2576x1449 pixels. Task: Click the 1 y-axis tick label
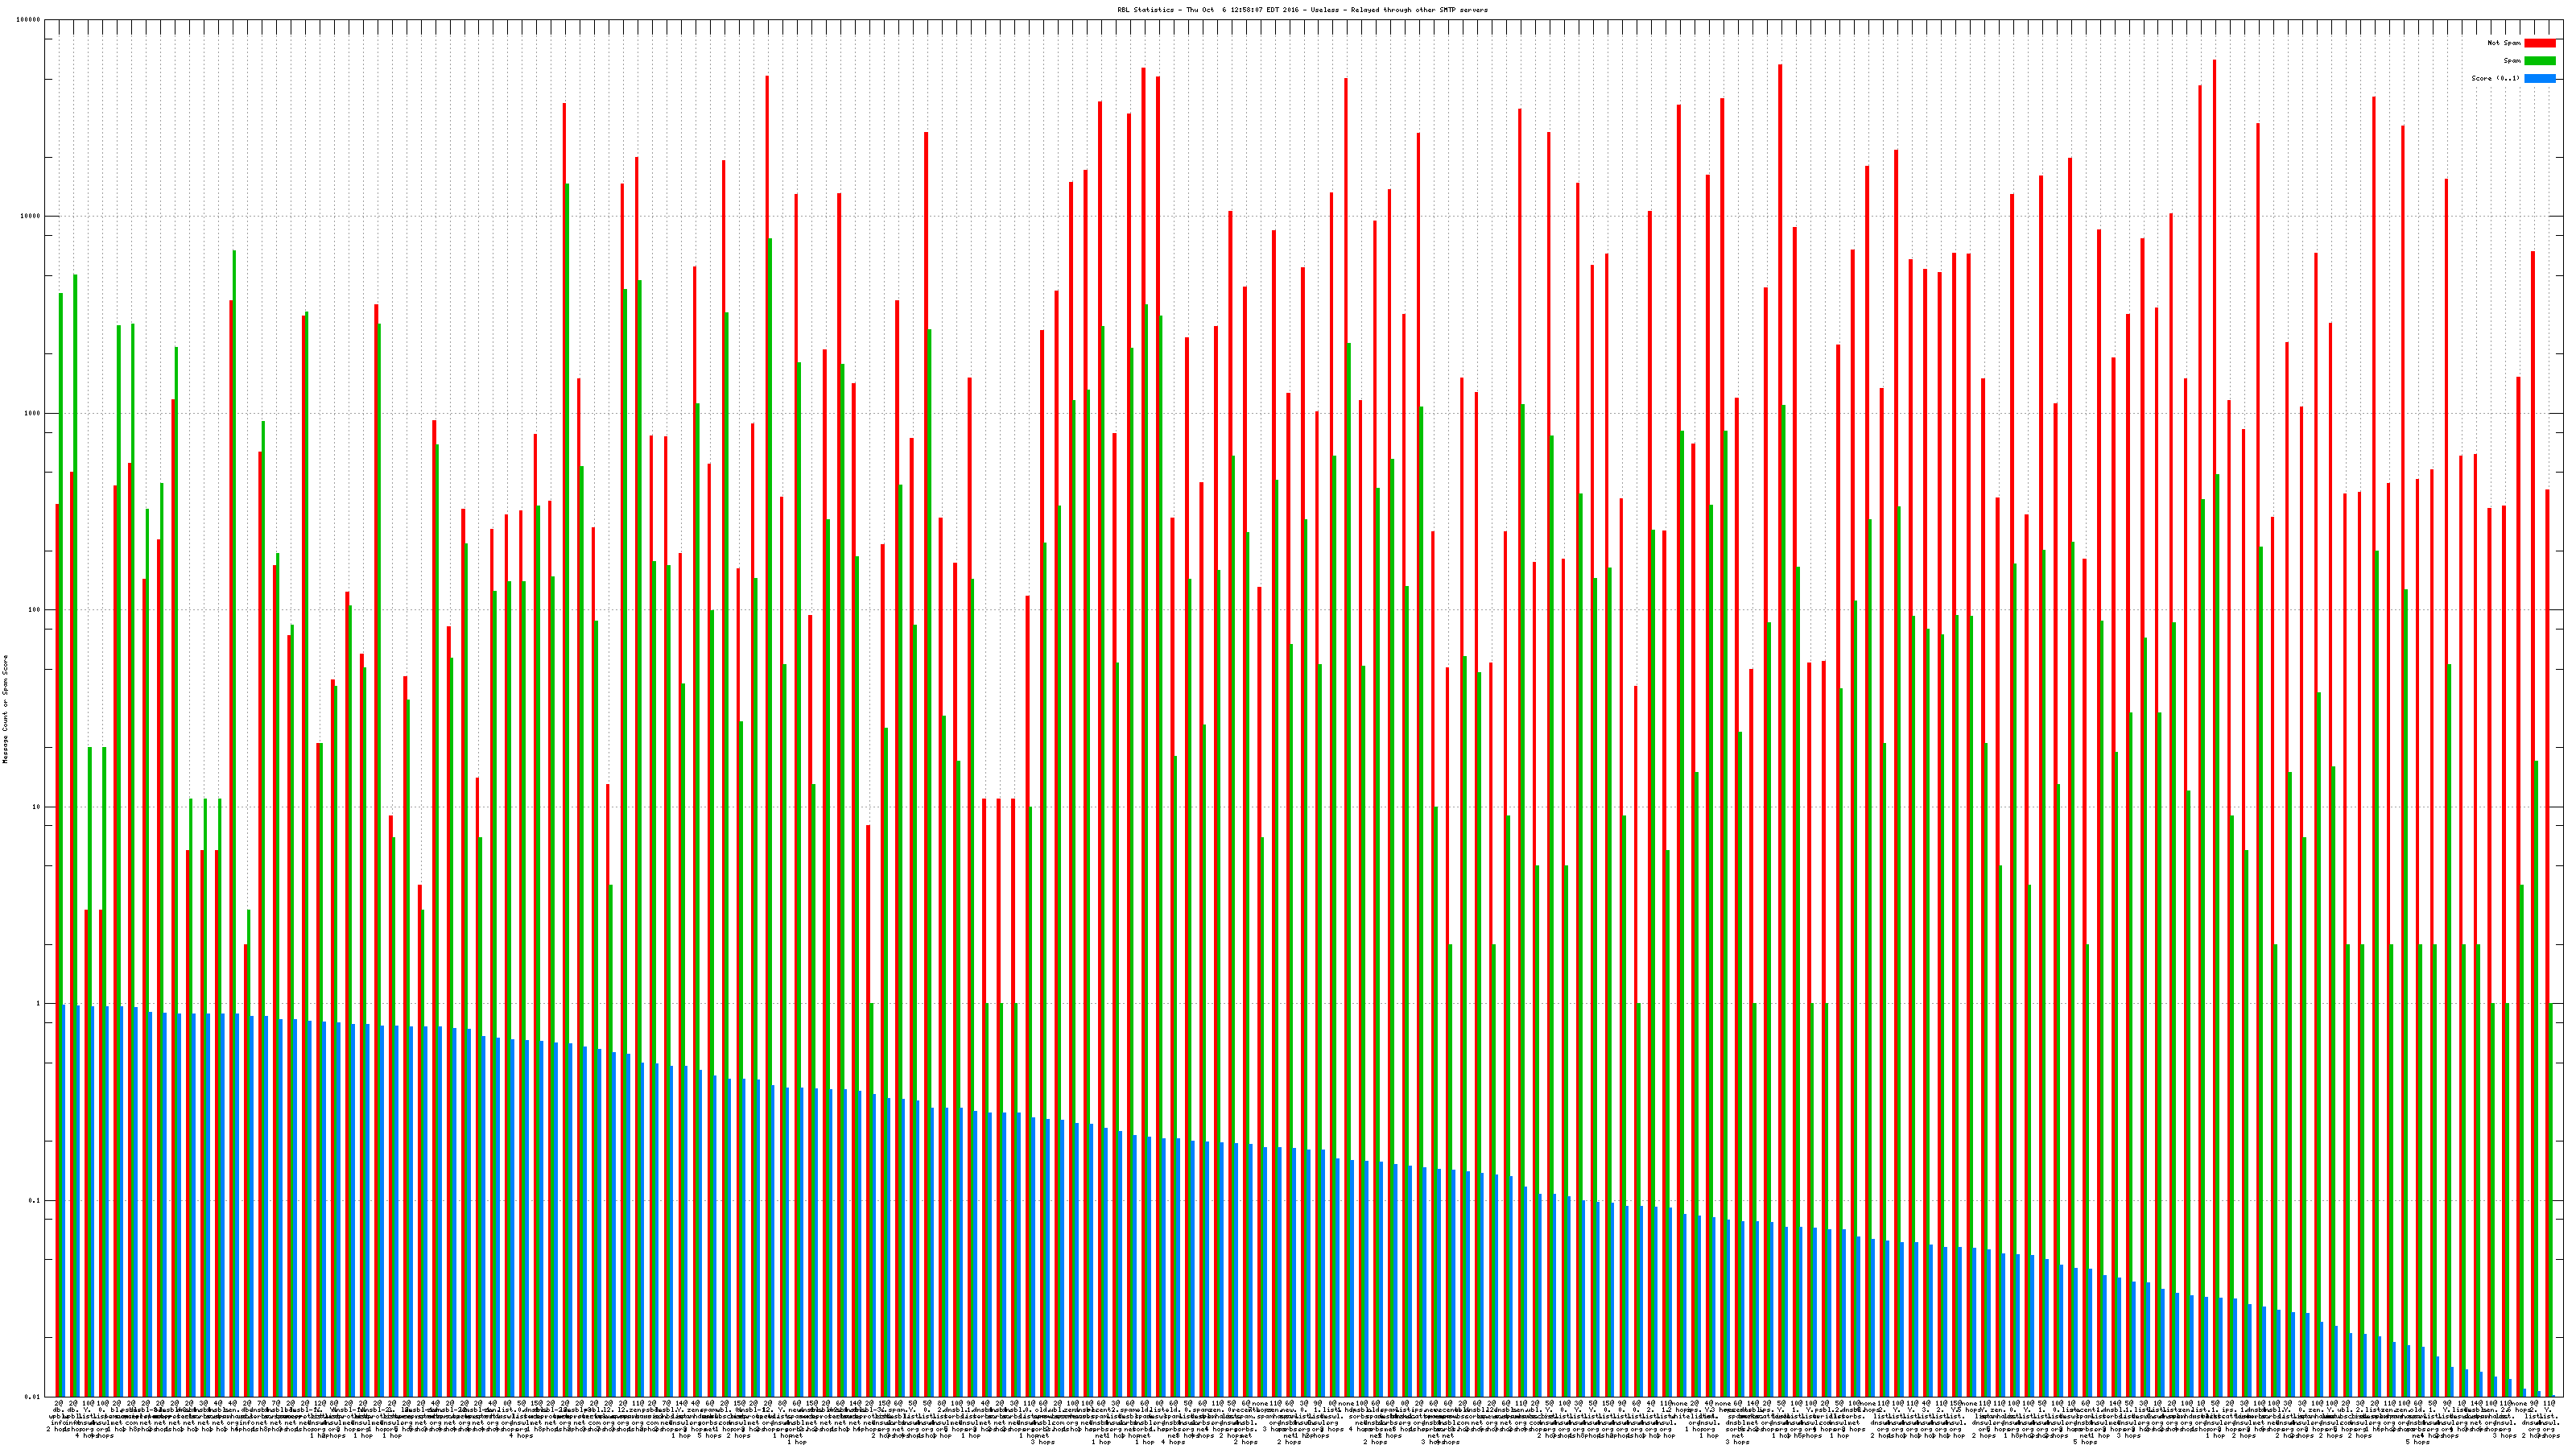point(39,1003)
